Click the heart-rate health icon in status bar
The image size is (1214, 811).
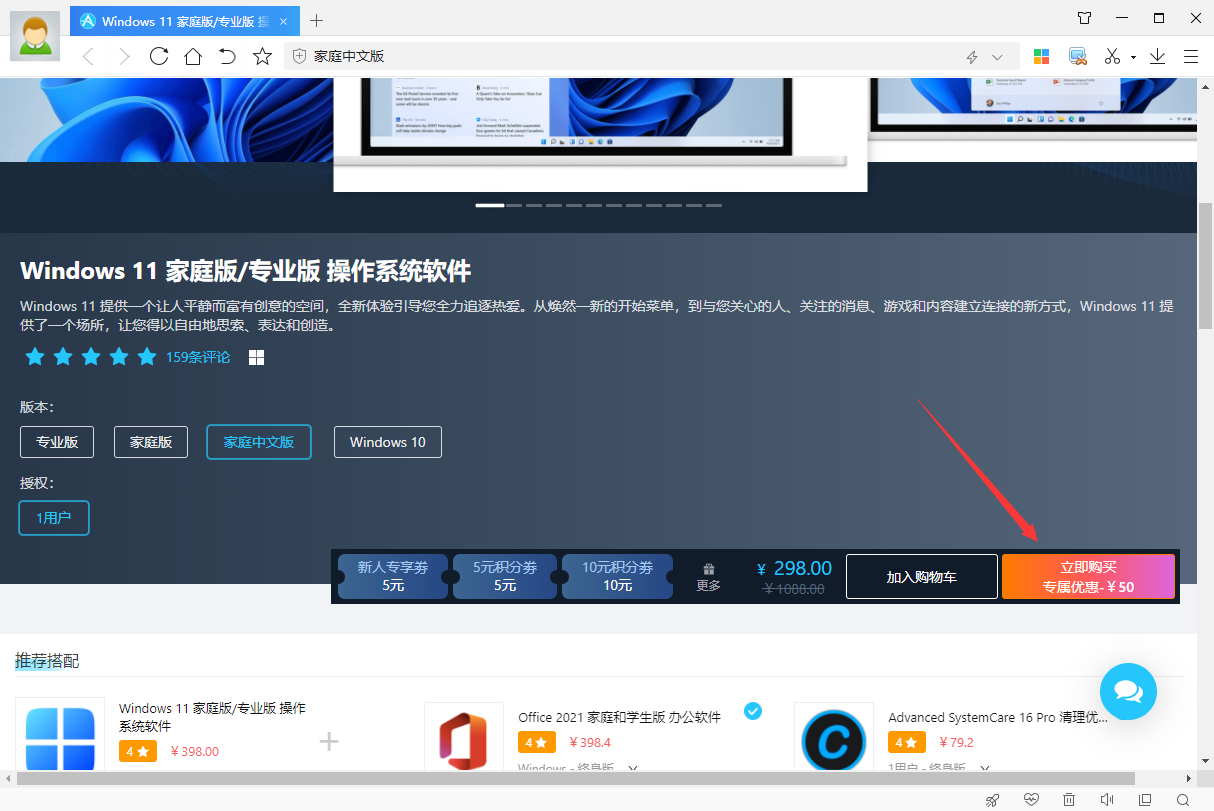[1032, 800]
